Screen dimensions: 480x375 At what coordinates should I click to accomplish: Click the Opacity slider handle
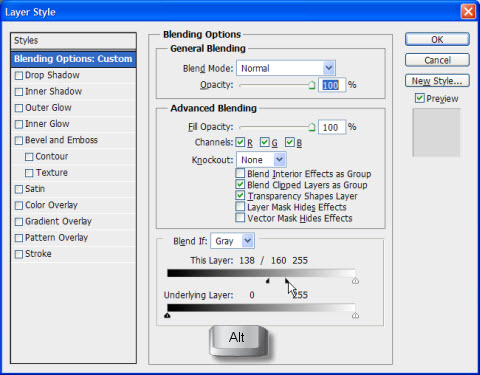(311, 85)
